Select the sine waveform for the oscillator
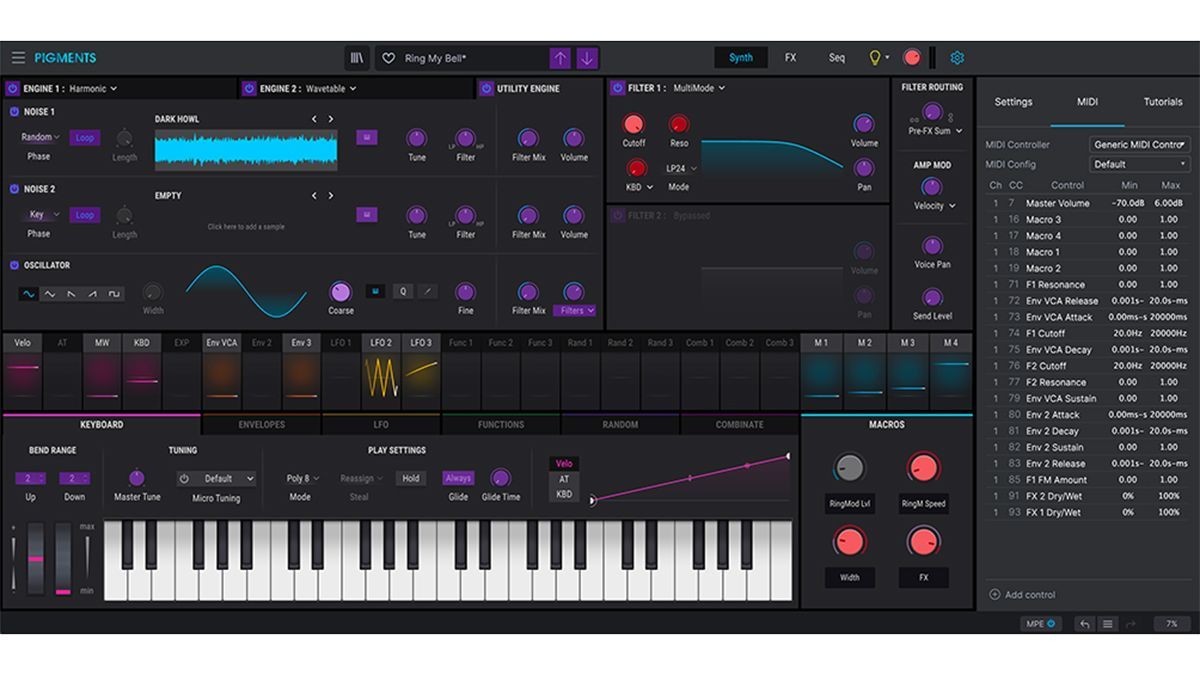This screenshot has height=675, width=1200. pyautogui.click(x=29, y=294)
